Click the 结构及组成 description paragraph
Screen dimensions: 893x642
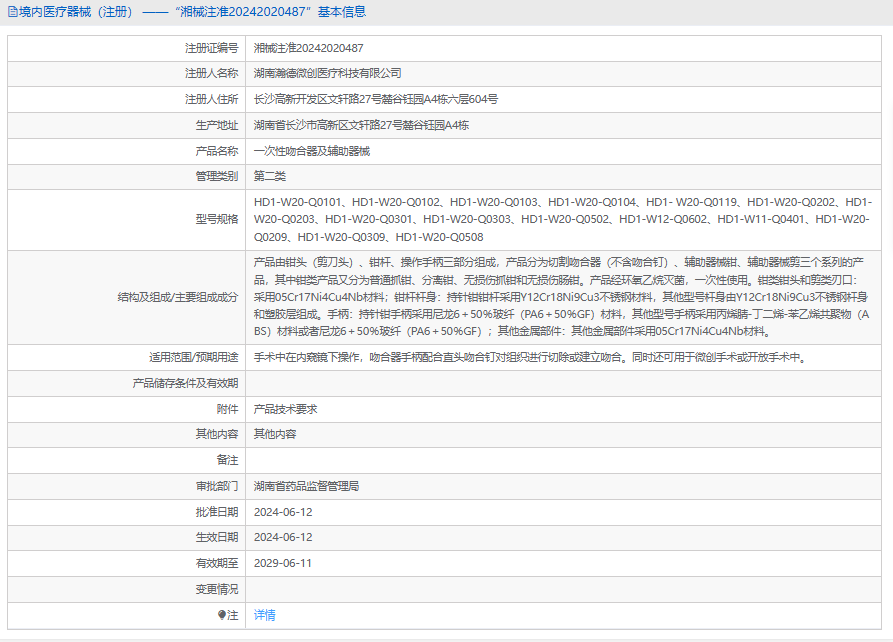561,297
